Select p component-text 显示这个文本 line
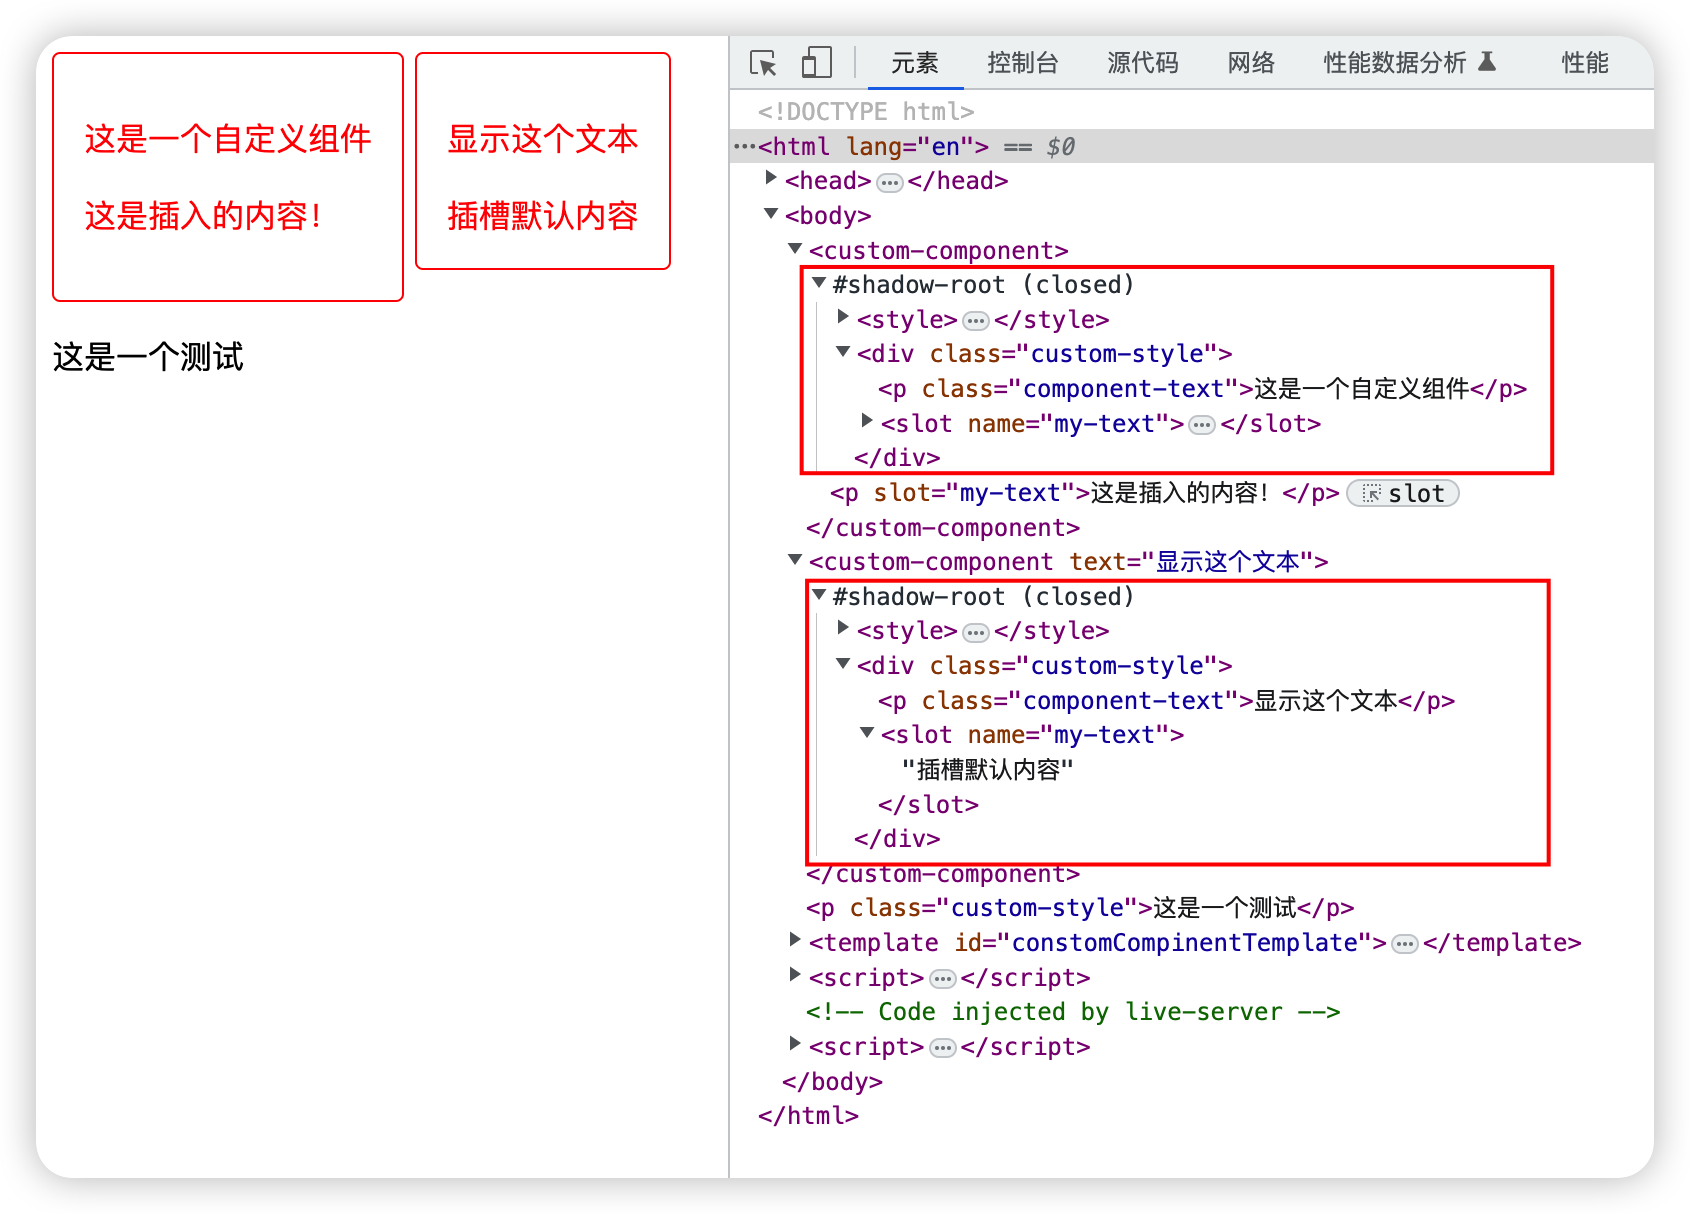 pos(1166,701)
